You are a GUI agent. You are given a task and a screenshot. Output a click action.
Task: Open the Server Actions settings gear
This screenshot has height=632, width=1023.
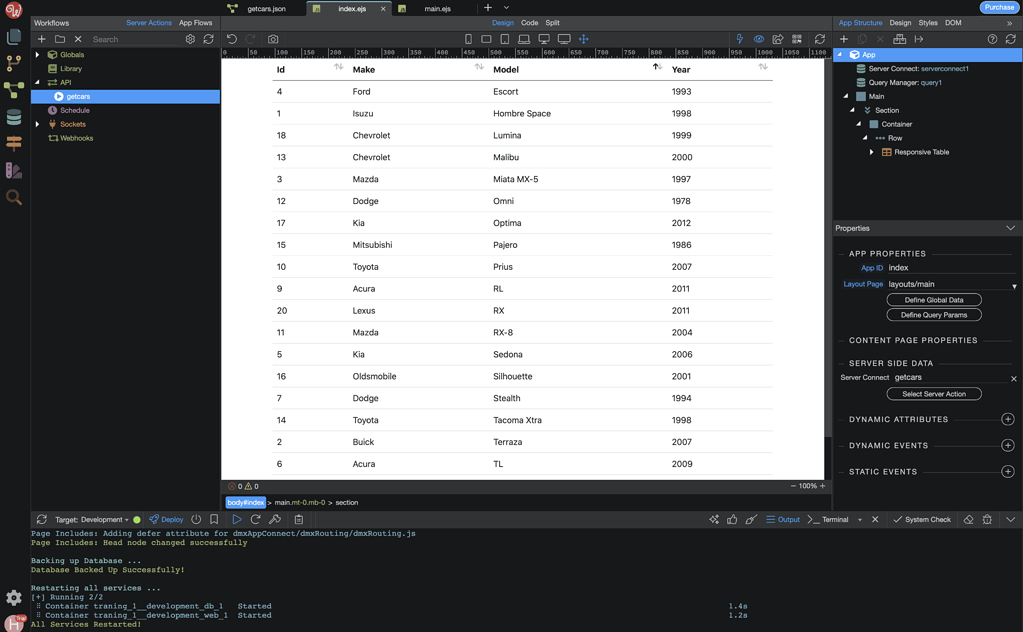pyautogui.click(x=190, y=38)
